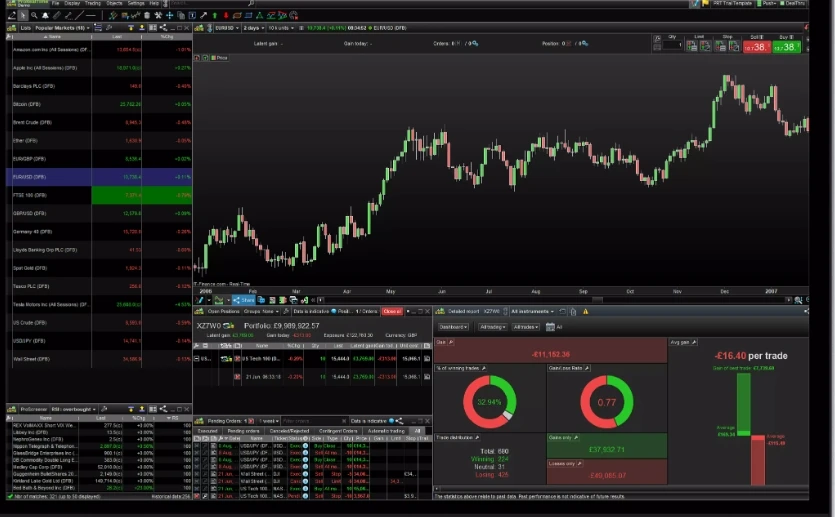Click the calendar icon next to All trades

(x=549, y=327)
